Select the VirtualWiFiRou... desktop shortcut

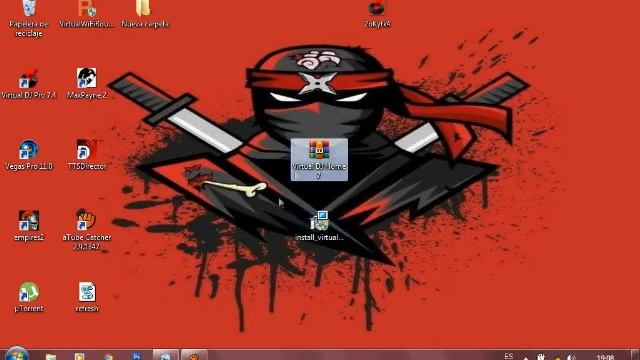pos(86,14)
